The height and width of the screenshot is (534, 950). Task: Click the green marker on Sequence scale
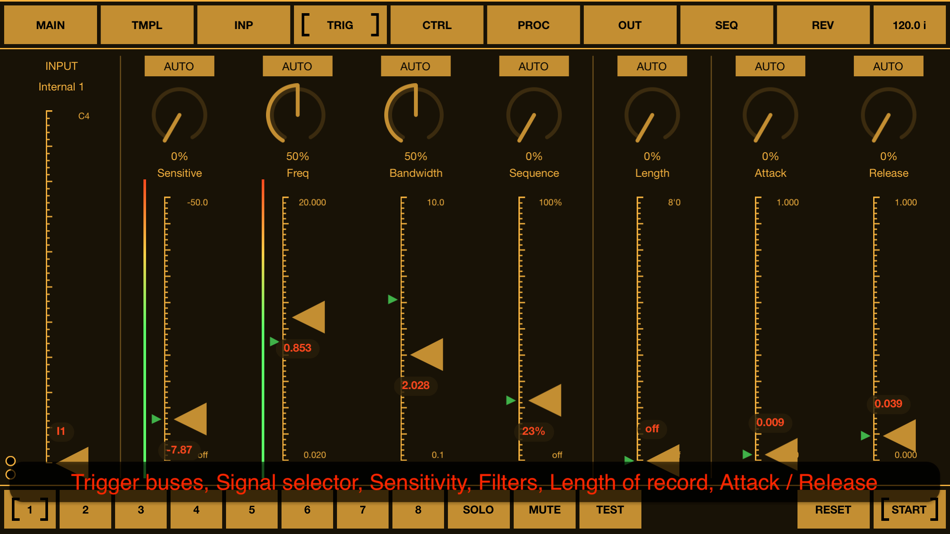(x=511, y=401)
